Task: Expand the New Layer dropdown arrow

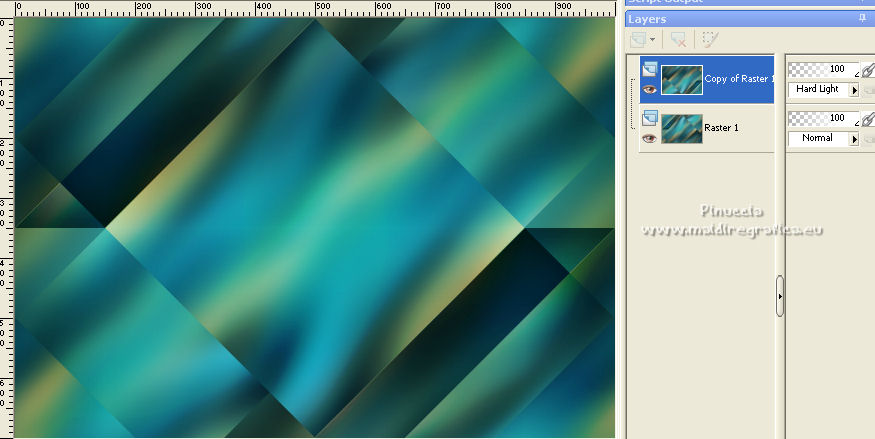Action: coord(652,40)
